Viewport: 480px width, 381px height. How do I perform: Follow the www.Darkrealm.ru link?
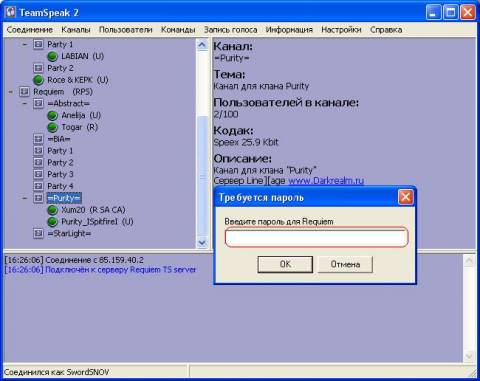tap(326, 181)
